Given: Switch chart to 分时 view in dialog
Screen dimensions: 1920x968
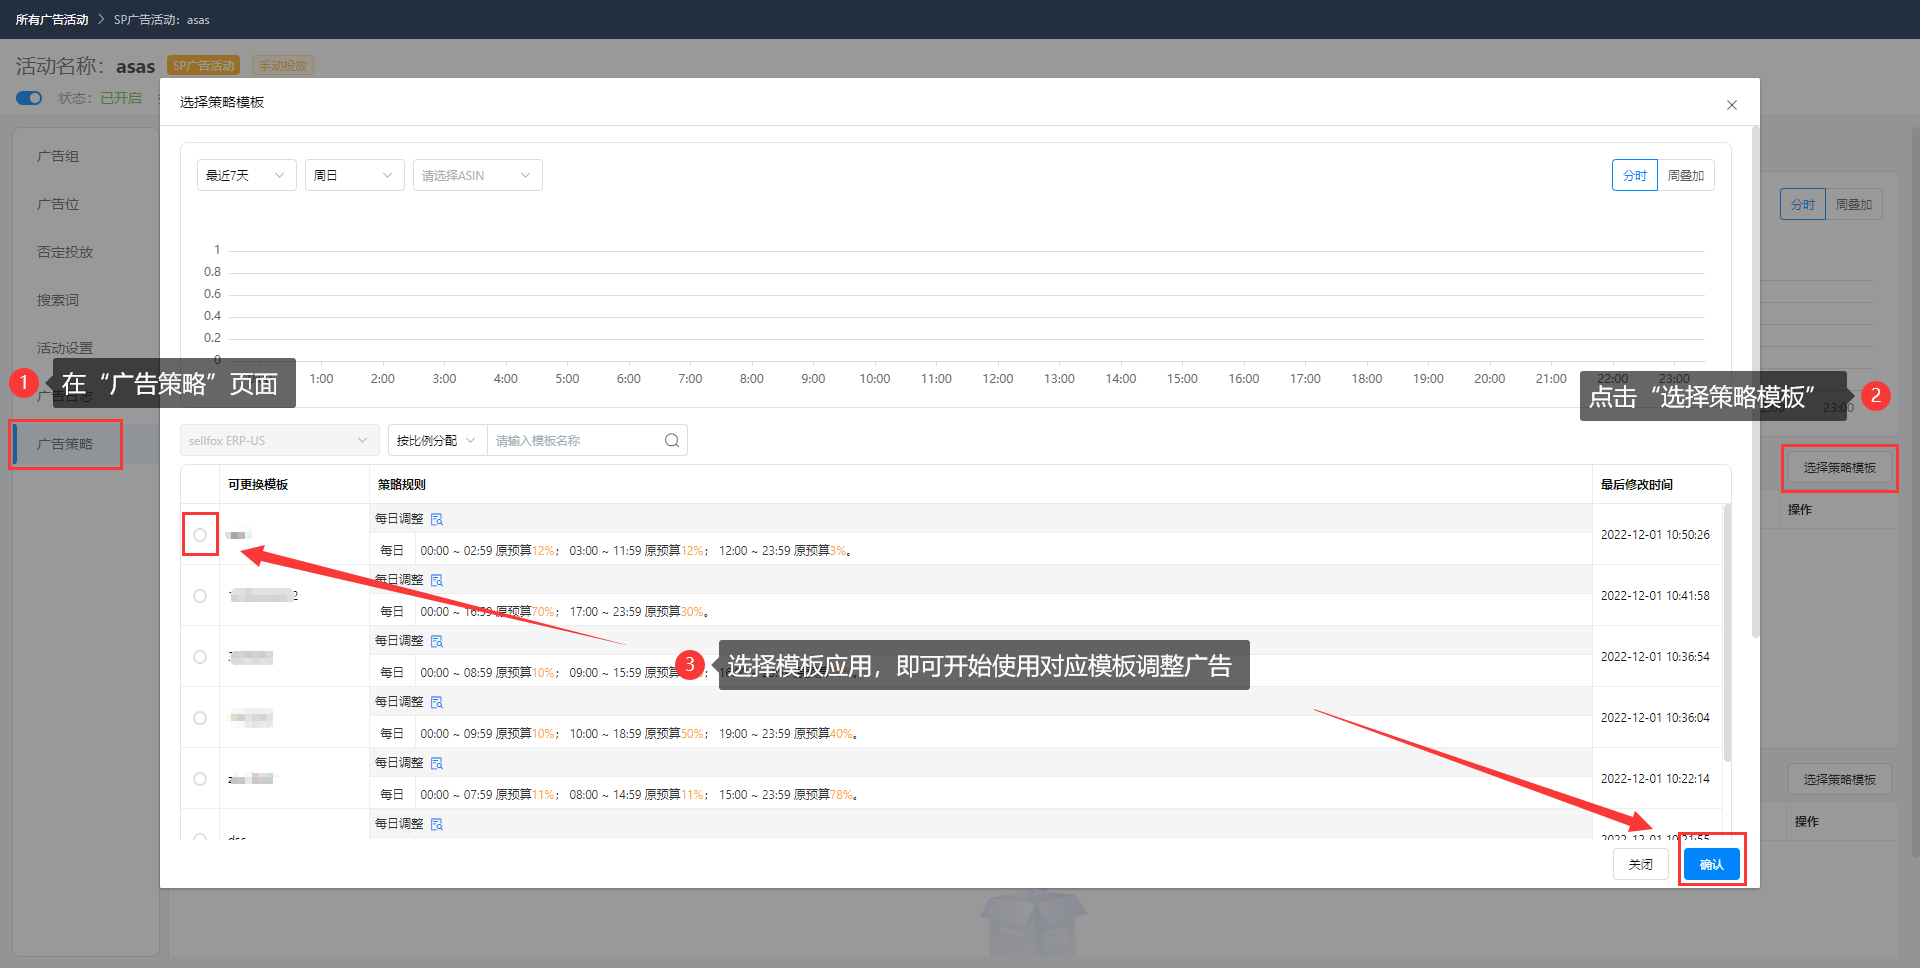Looking at the screenshot, I should [1634, 175].
